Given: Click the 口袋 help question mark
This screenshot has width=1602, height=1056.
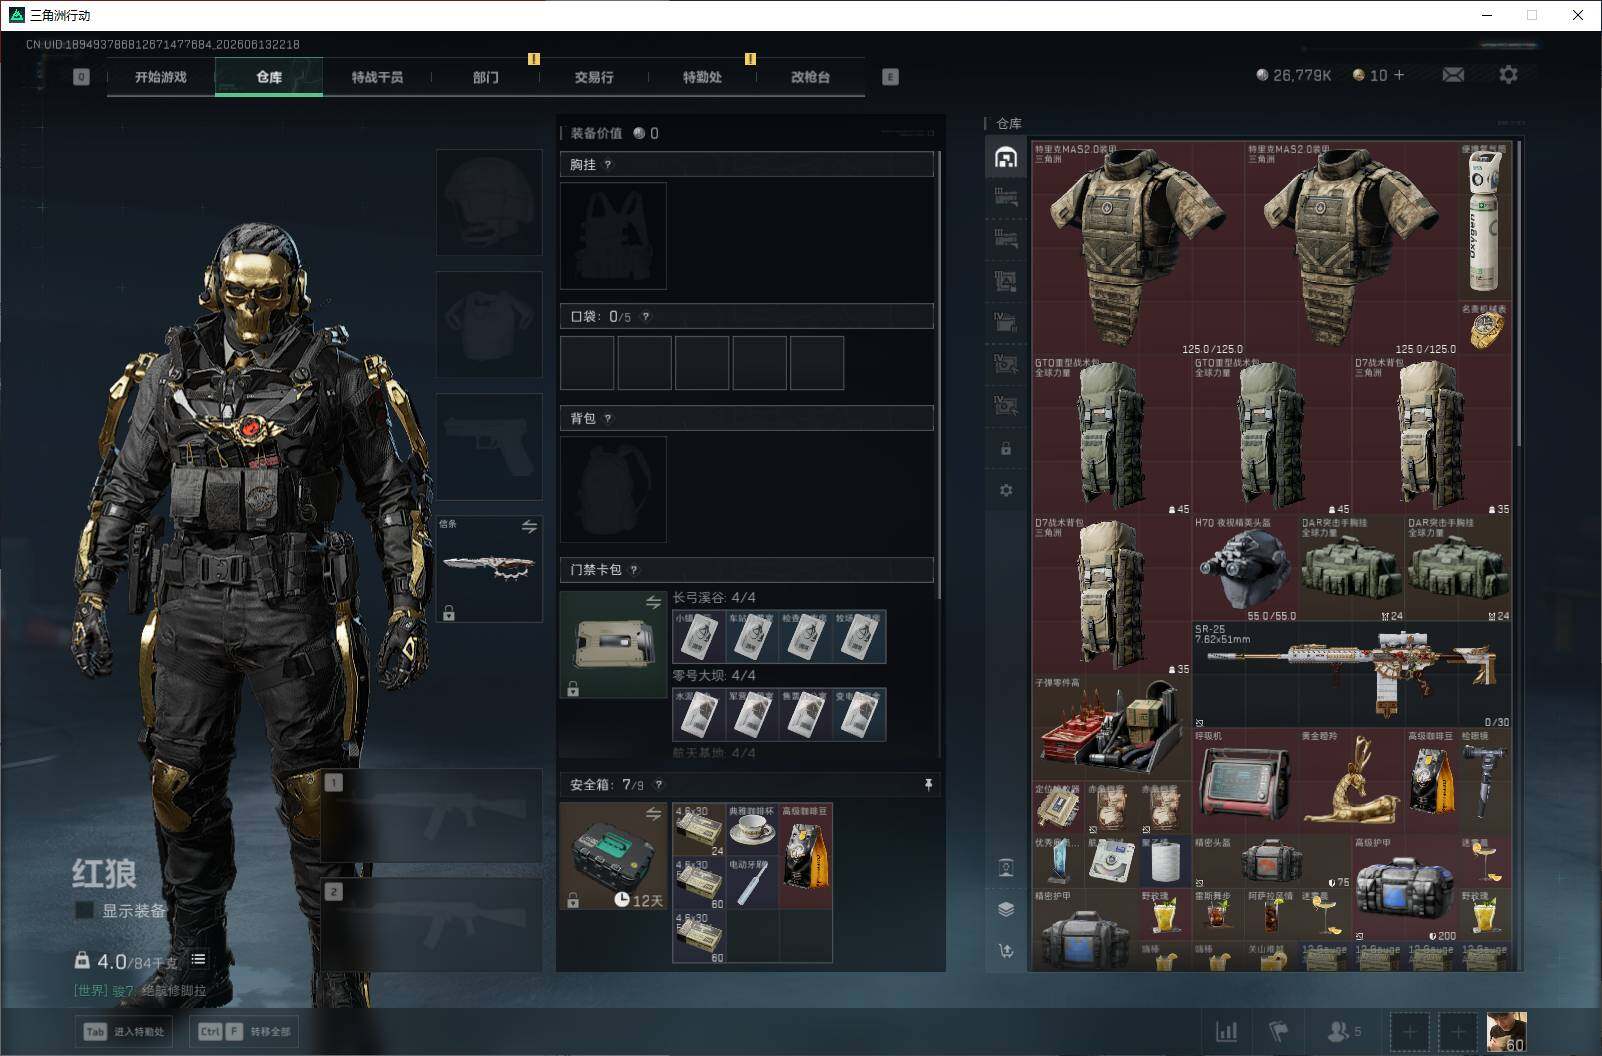Looking at the screenshot, I should coord(646,317).
